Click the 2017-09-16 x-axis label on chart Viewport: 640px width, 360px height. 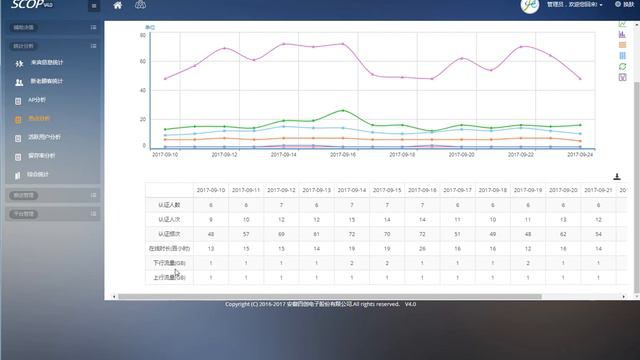click(x=343, y=155)
